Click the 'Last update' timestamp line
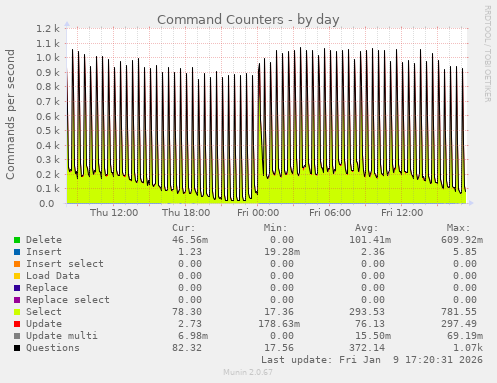 tap(372, 360)
